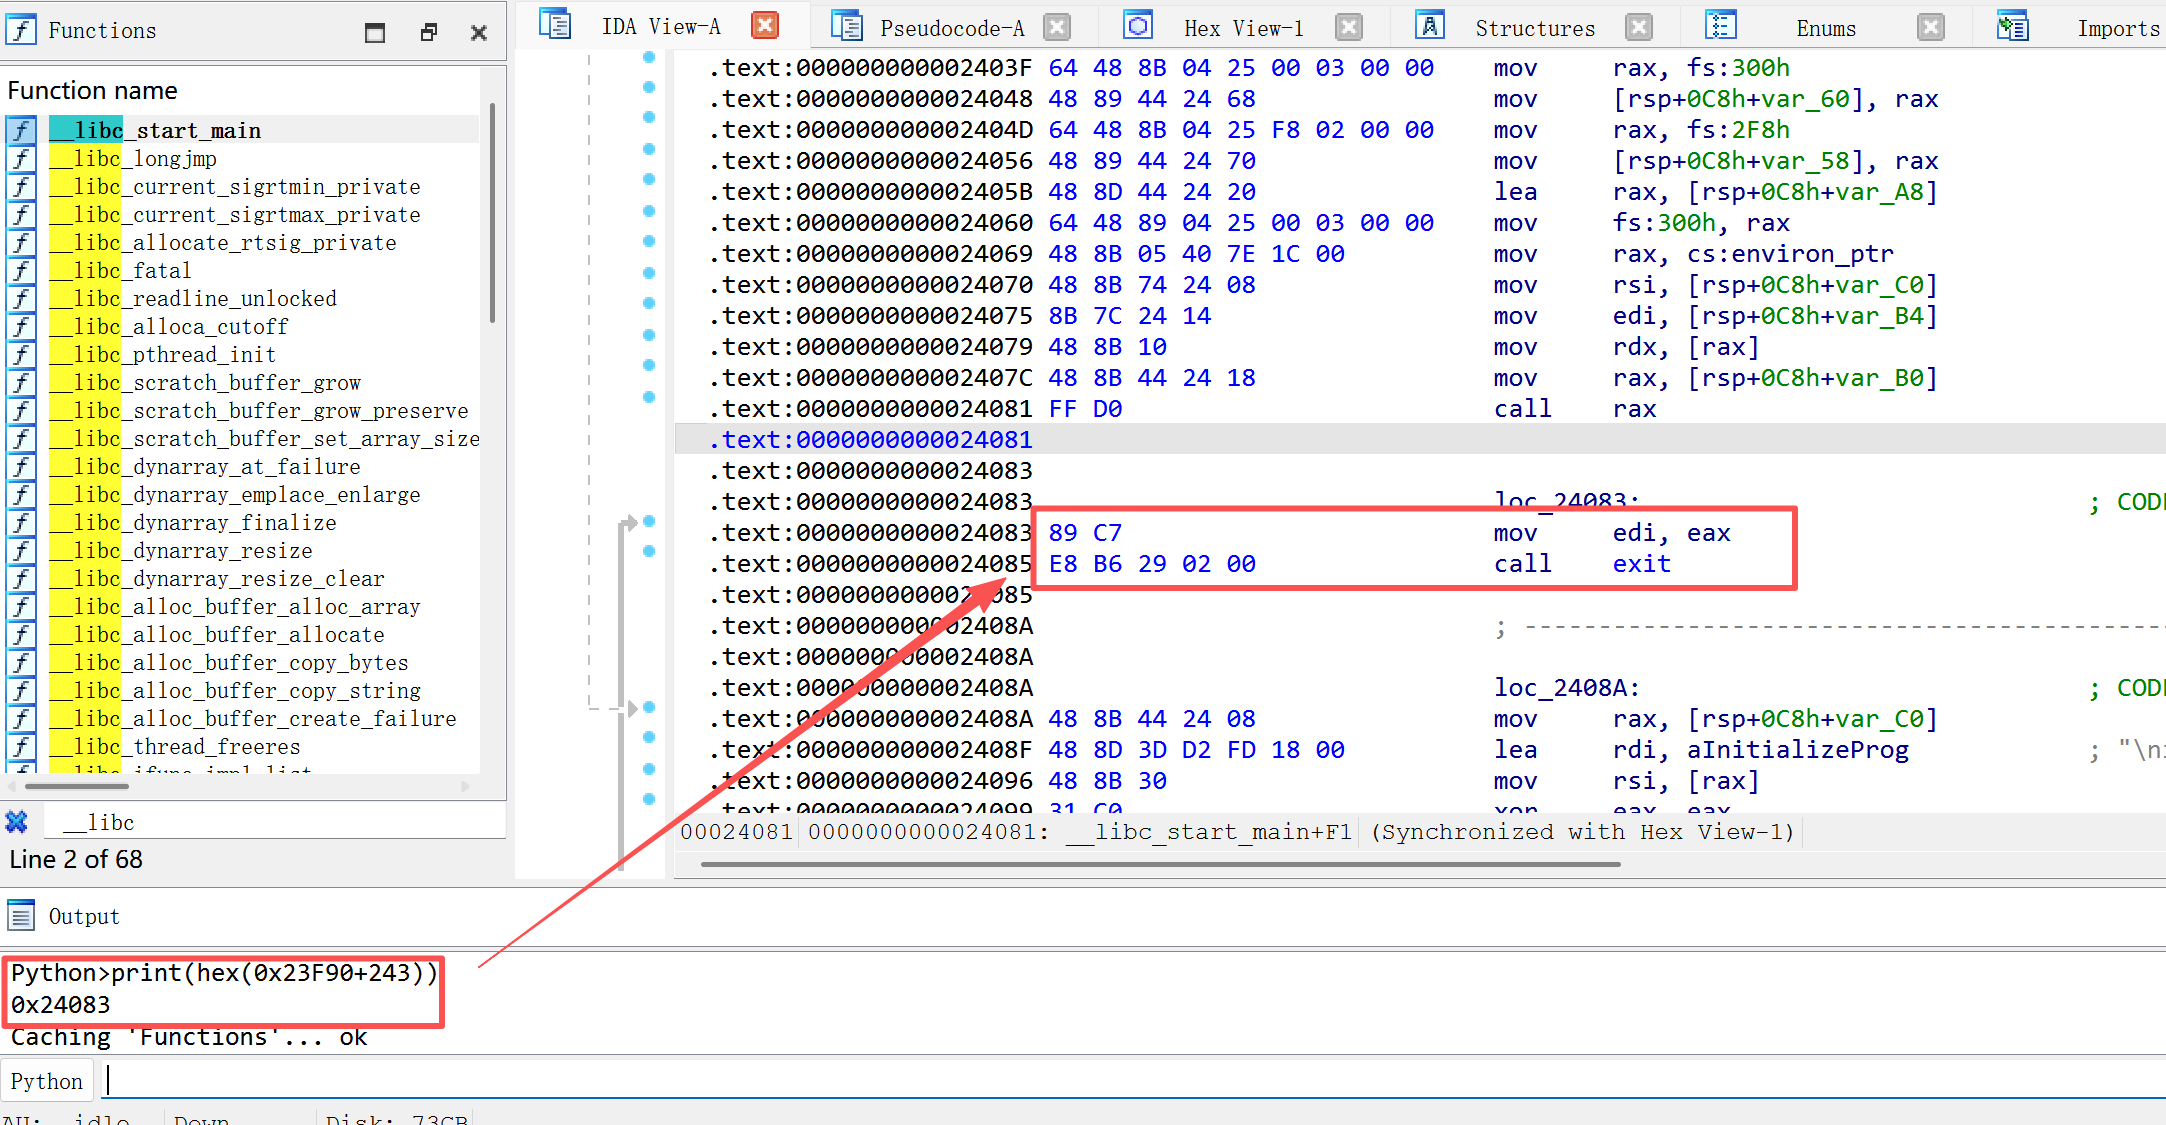Click the Enums tab icon
Image resolution: width=2166 pixels, height=1125 pixels.
(x=1721, y=26)
